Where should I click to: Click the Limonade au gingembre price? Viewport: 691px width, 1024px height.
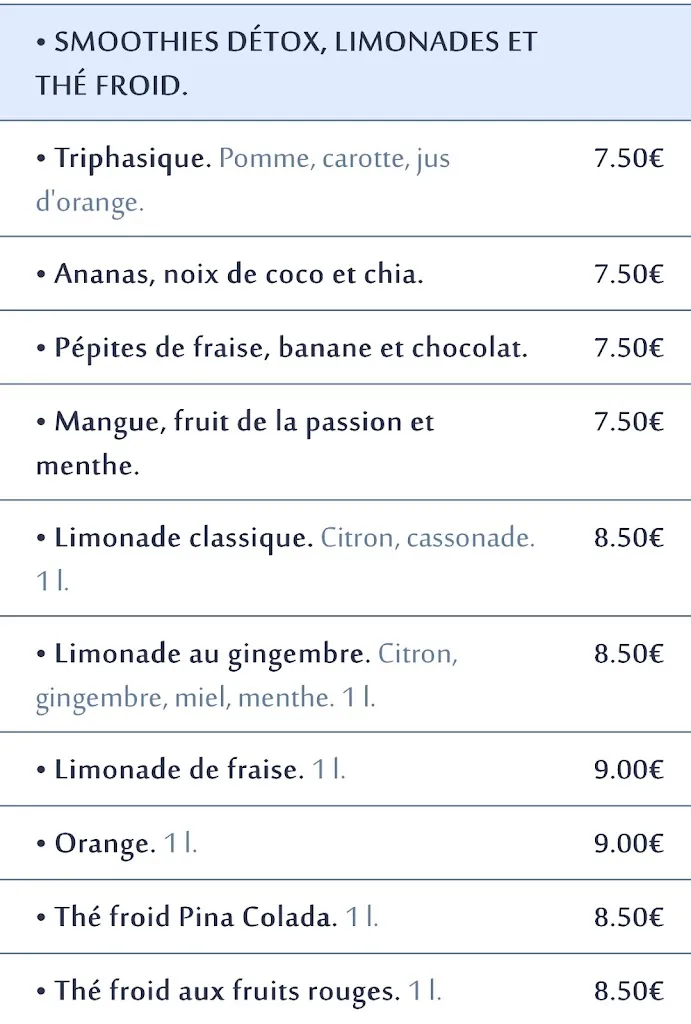click(628, 654)
